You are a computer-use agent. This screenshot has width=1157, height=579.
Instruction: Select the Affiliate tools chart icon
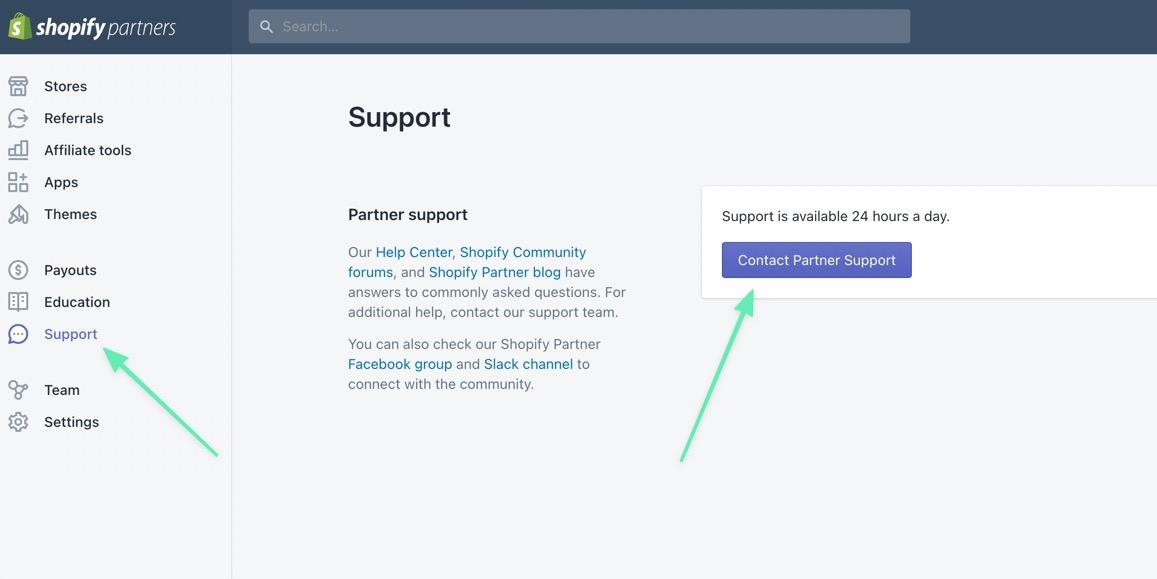(x=18, y=150)
